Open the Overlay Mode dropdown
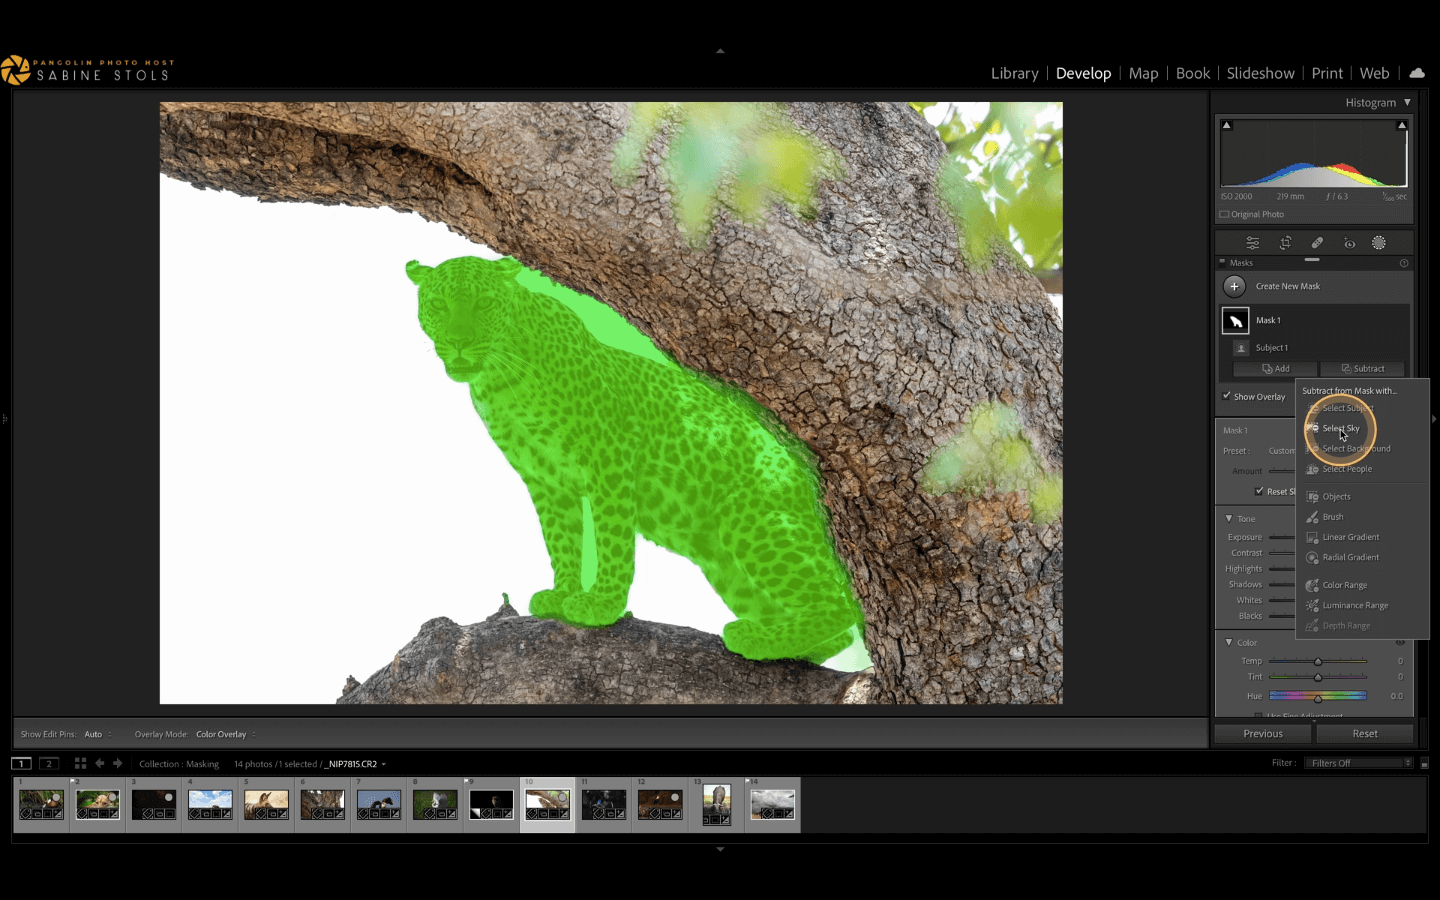This screenshot has width=1440, height=900. pos(224,734)
